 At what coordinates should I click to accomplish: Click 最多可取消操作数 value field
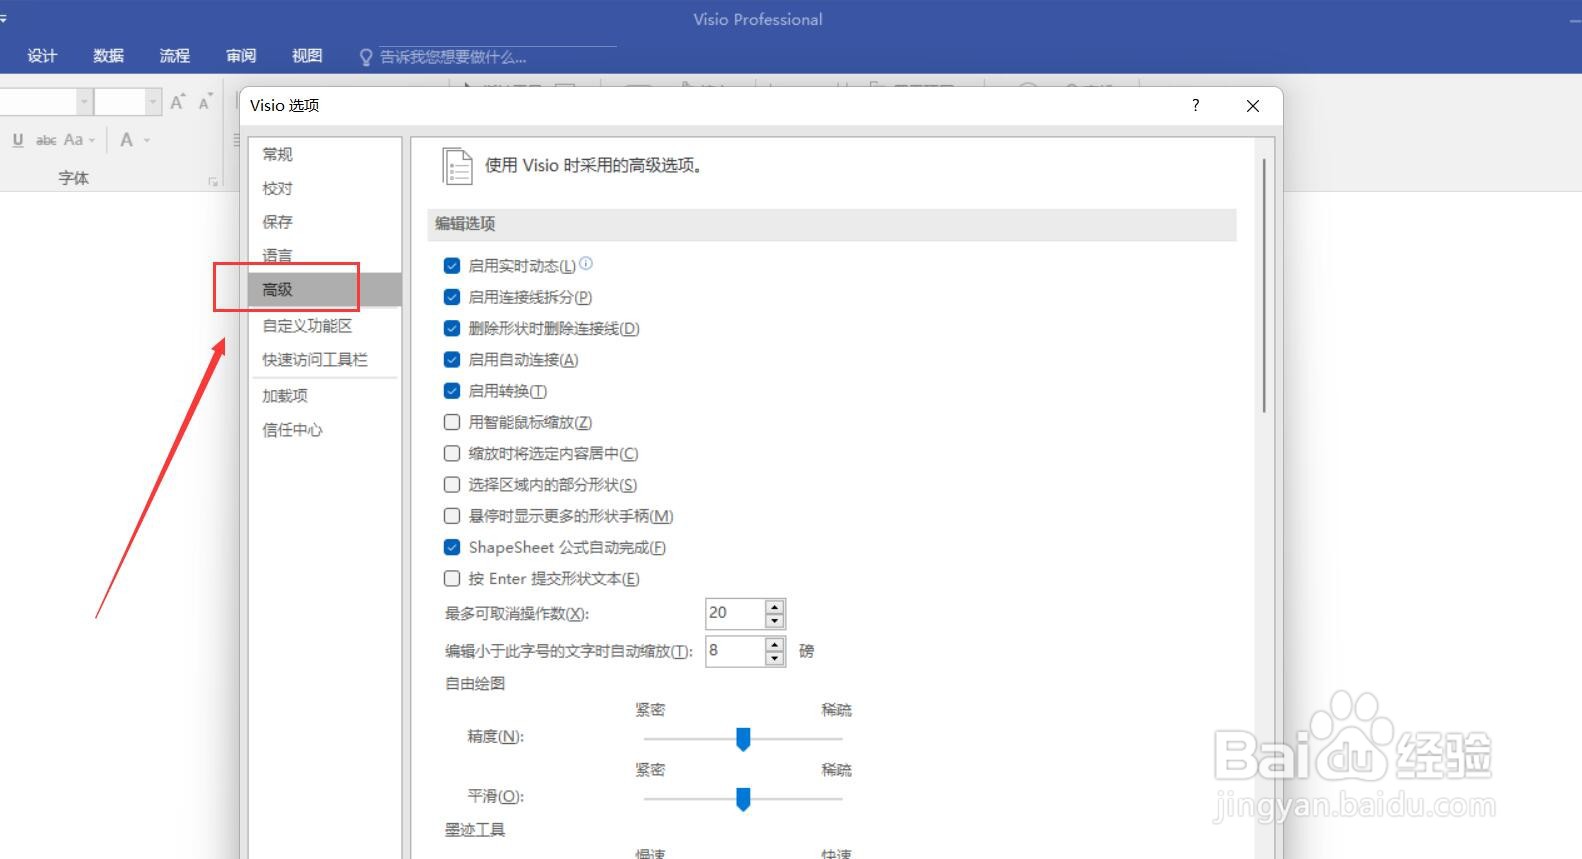[736, 613]
